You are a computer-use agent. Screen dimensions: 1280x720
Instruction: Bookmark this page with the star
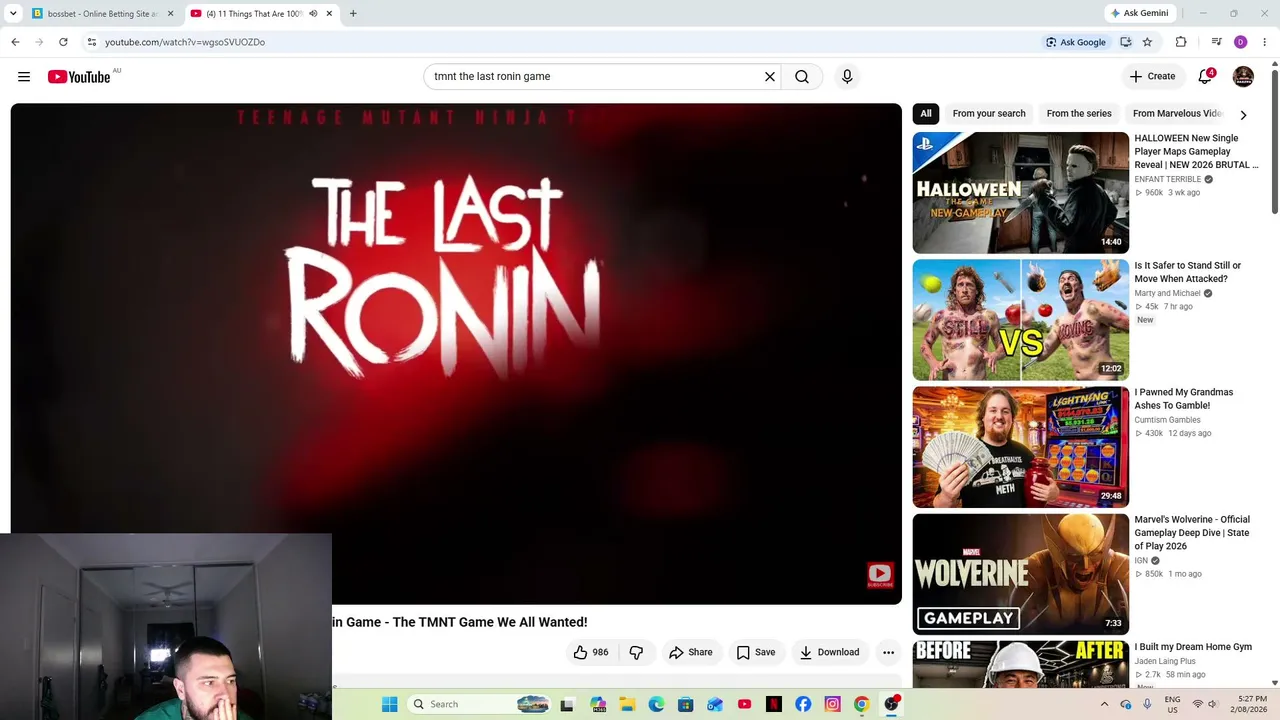click(1147, 42)
